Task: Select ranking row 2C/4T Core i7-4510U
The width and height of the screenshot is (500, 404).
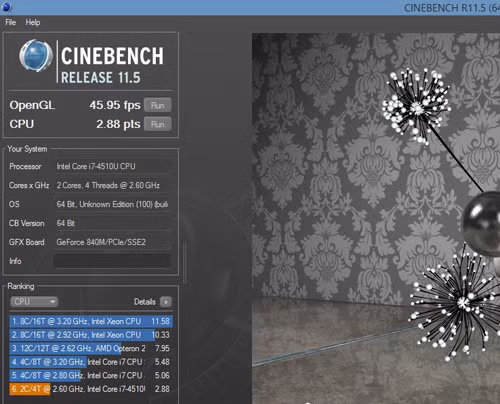Action: (91, 389)
